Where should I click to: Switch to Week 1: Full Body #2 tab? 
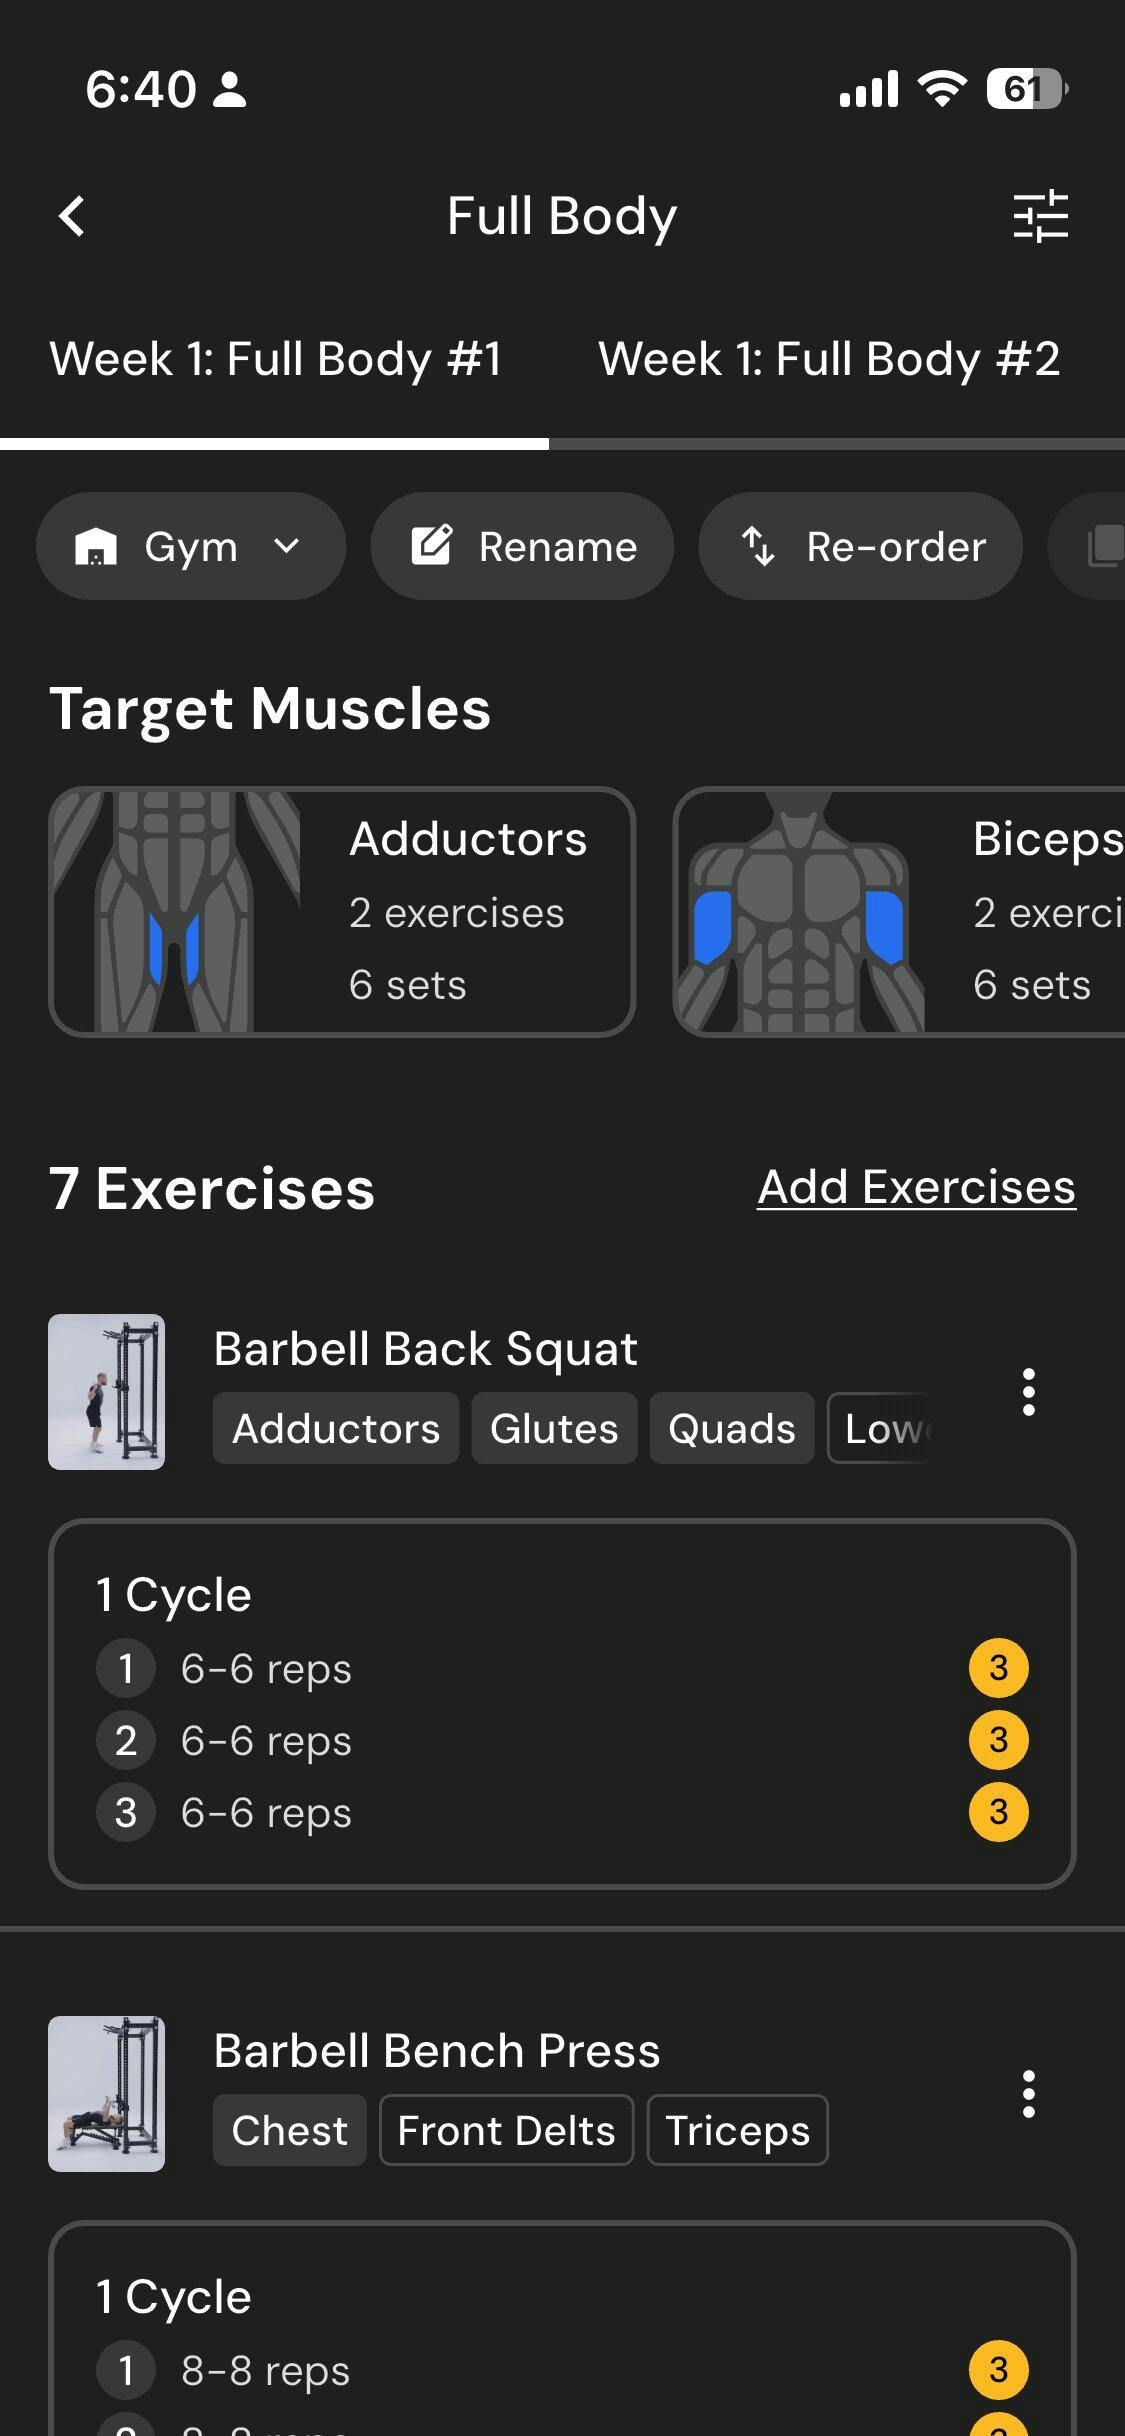[x=829, y=359]
